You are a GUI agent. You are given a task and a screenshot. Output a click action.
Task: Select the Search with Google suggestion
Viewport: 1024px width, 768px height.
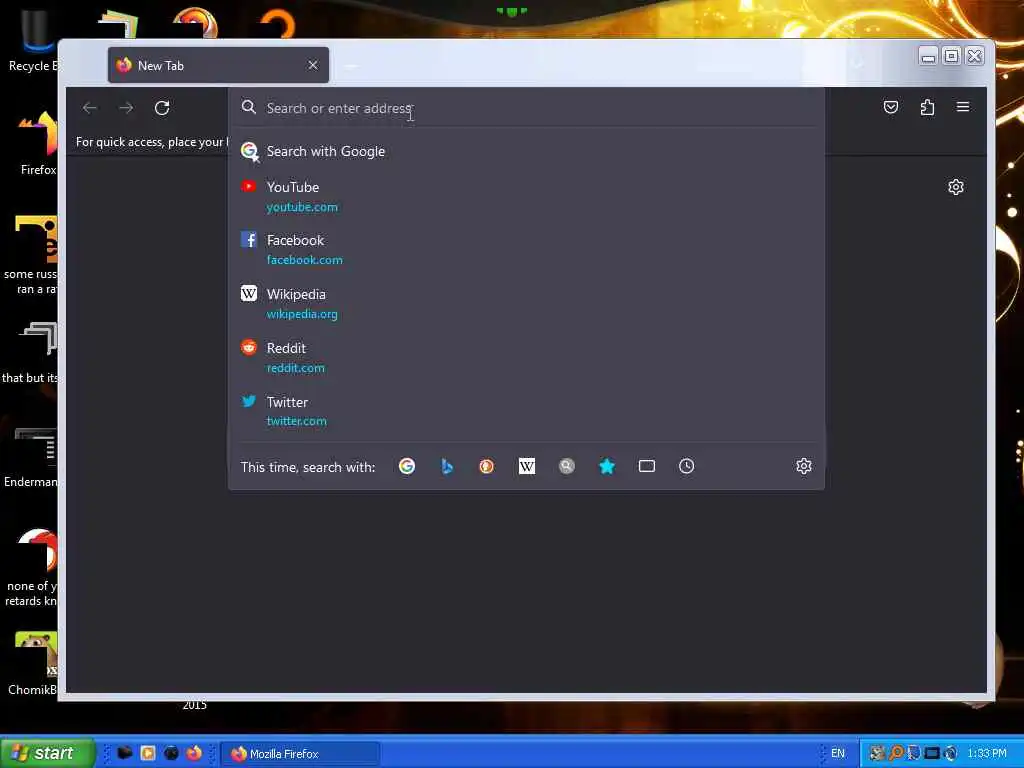pyautogui.click(x=526, y=152)
